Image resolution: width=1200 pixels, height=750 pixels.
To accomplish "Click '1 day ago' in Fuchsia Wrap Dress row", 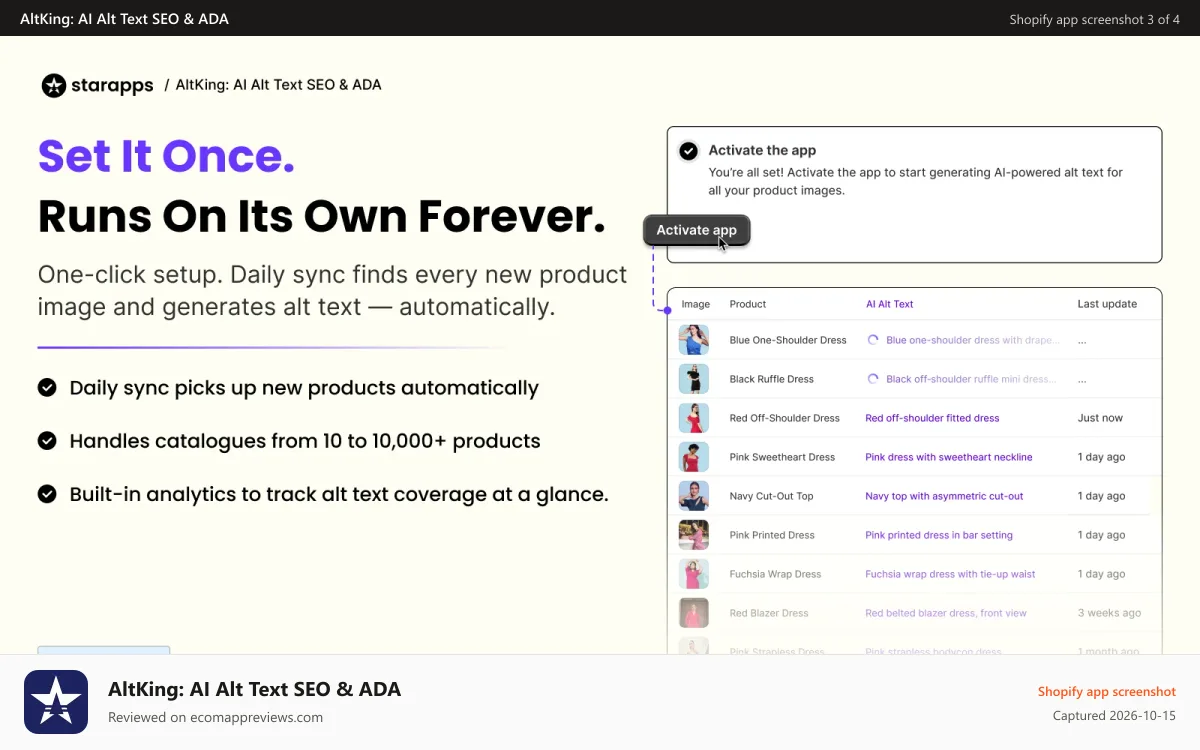I will tap(1101, 574).
